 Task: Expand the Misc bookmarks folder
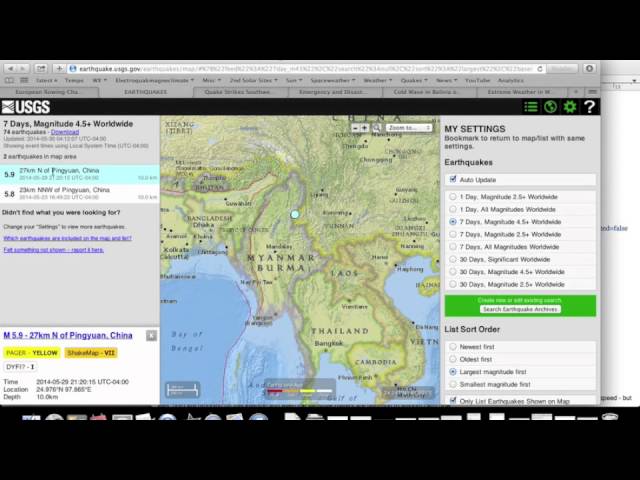point(211,80)
